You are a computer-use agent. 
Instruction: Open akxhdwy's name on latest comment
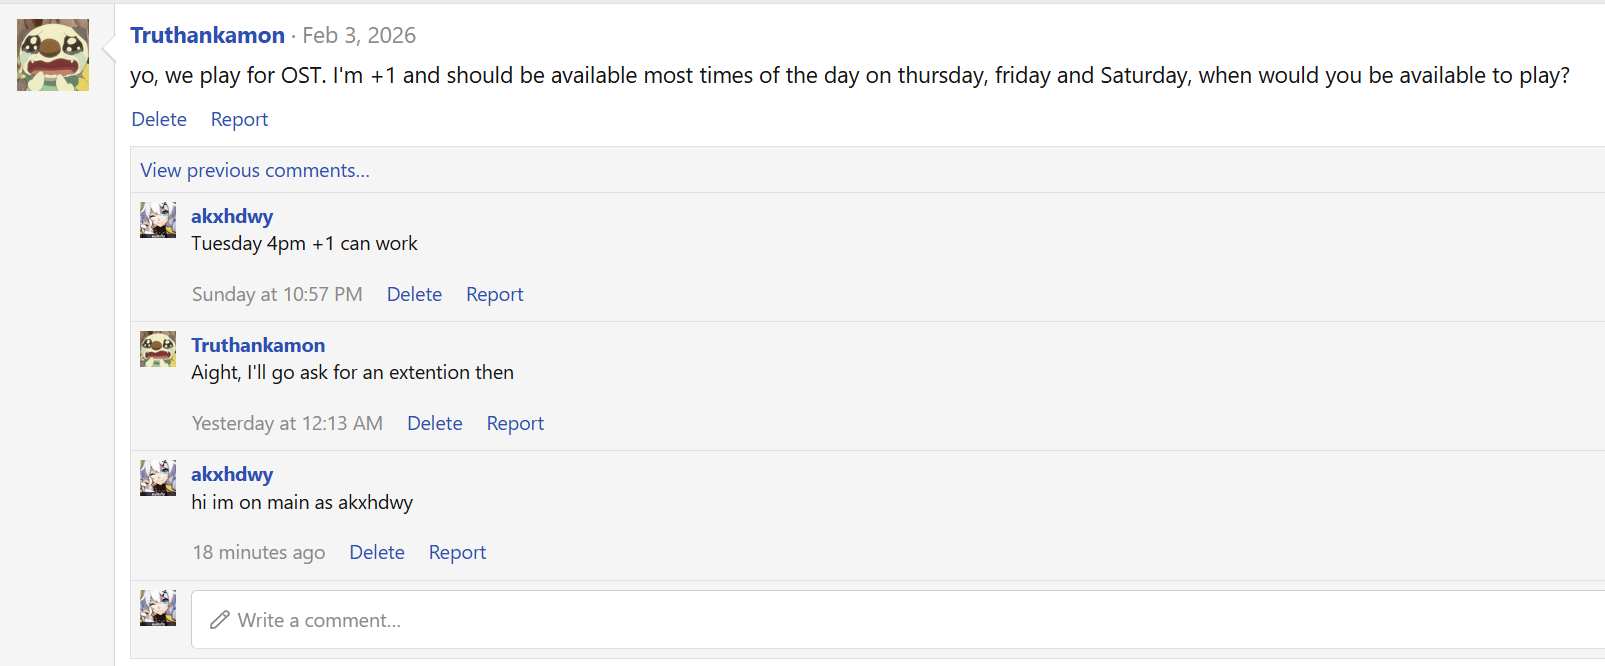point(232,474)
